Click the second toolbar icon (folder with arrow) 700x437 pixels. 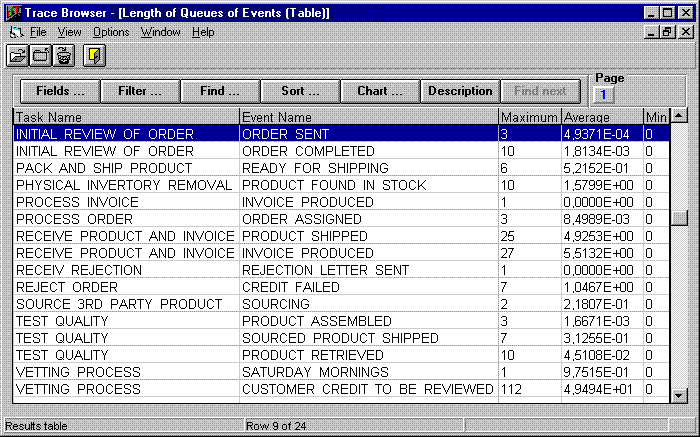coord(41,55)
